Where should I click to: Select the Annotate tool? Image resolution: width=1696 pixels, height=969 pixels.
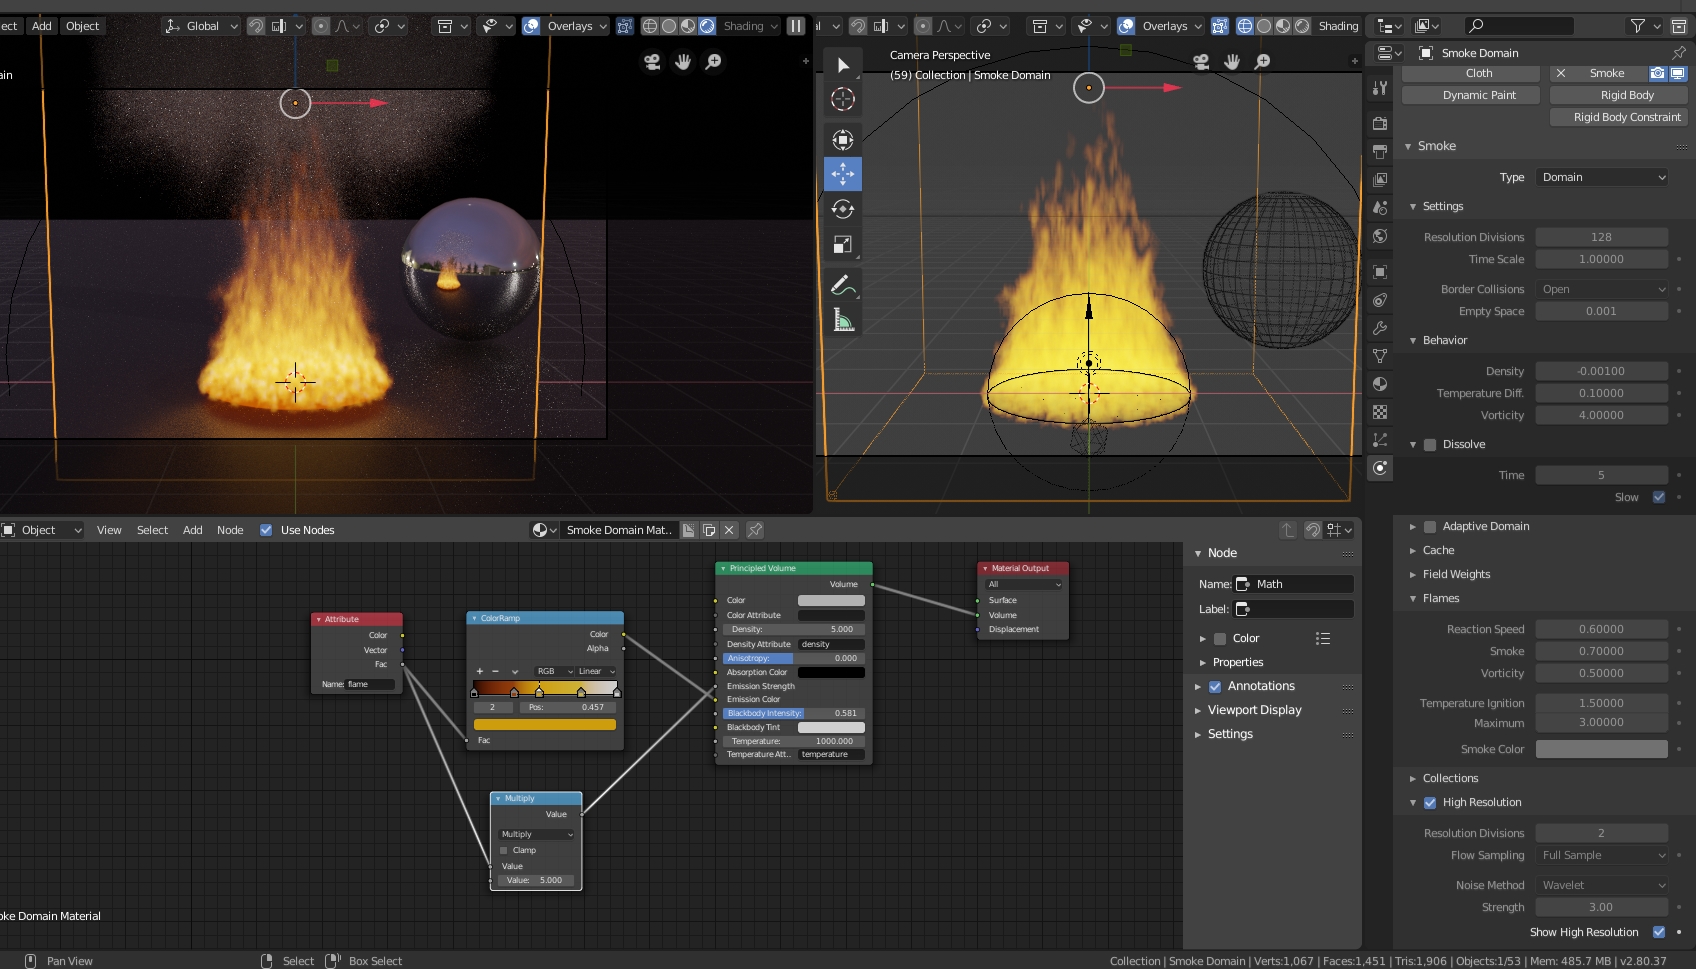click(843, 285)
